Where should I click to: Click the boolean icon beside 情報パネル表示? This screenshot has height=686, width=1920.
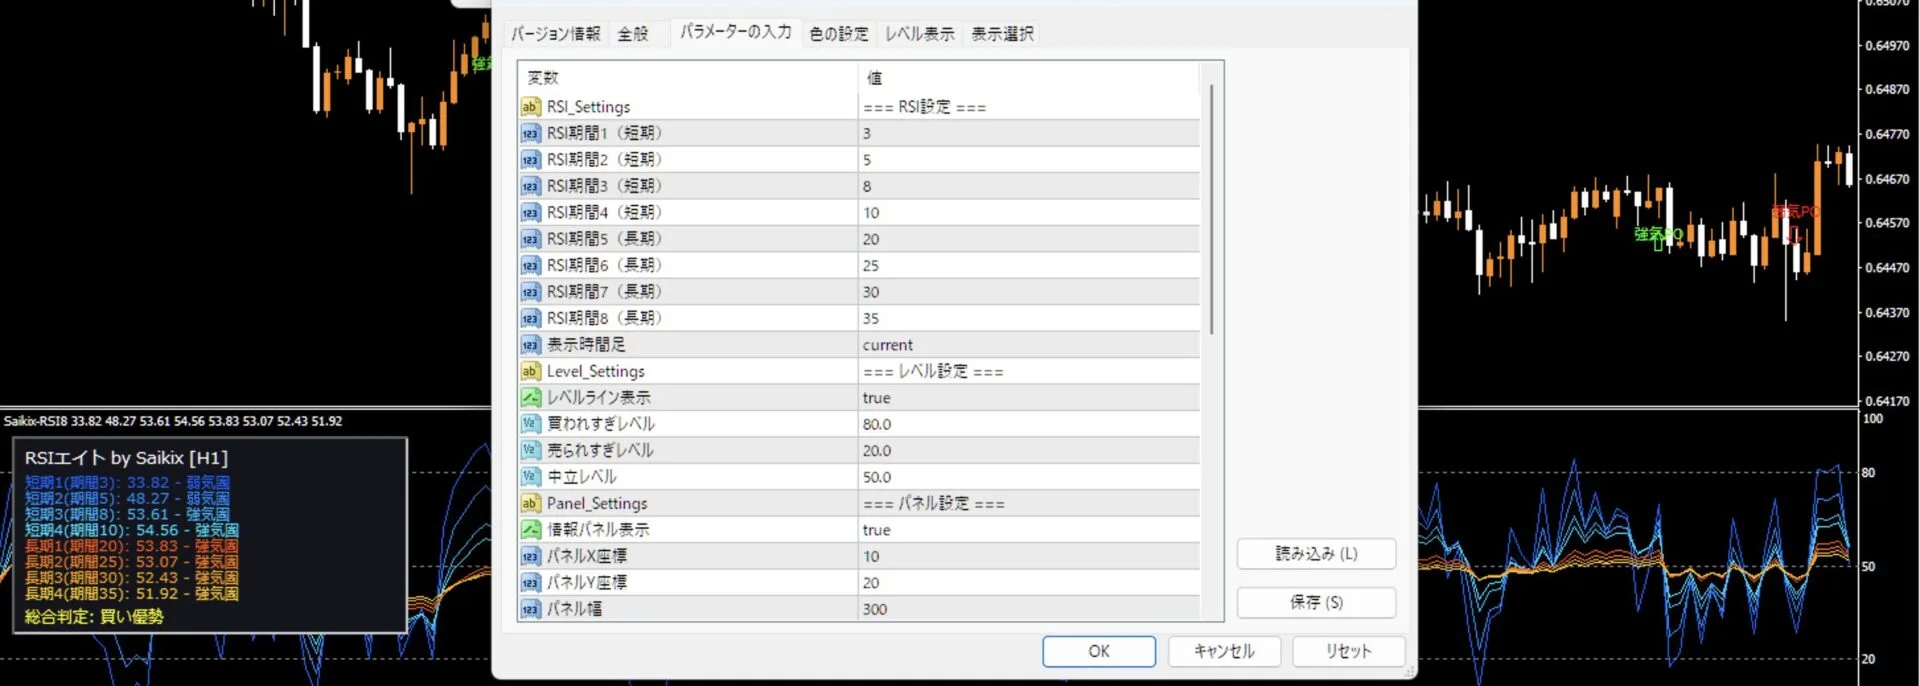(530, 530)
